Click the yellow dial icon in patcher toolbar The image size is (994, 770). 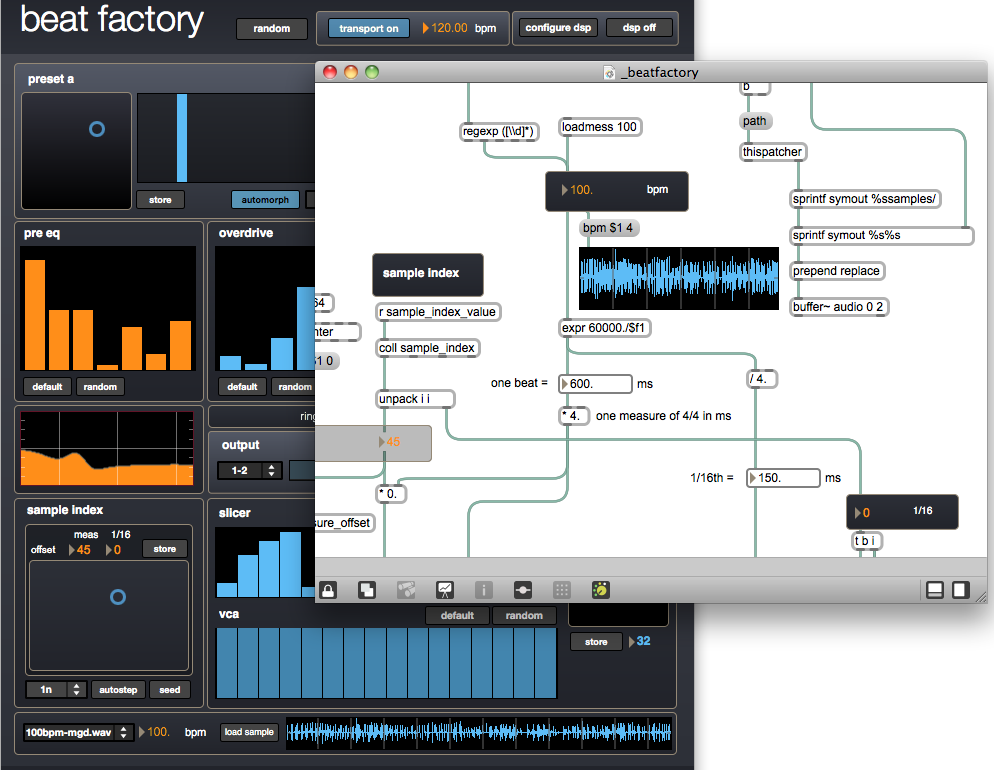pyautogui.click(x=601, y=589)
